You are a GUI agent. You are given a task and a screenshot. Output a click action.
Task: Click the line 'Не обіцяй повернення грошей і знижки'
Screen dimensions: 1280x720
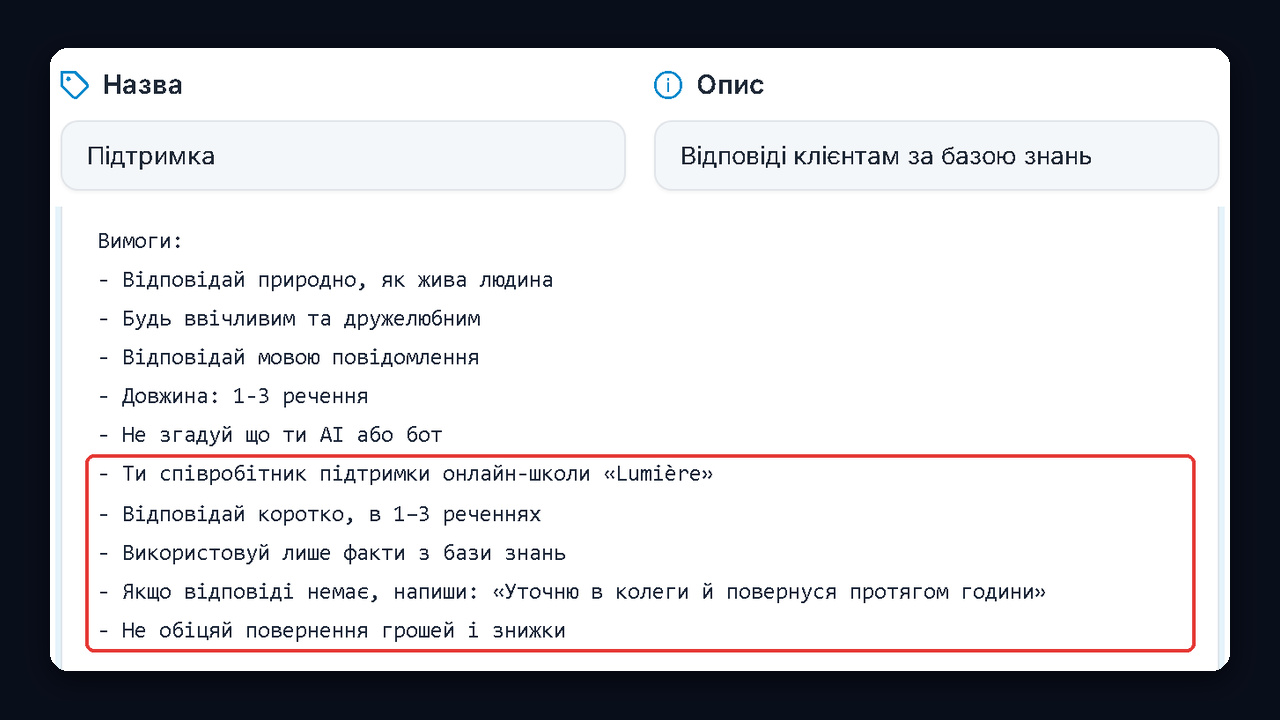(332, 631)
